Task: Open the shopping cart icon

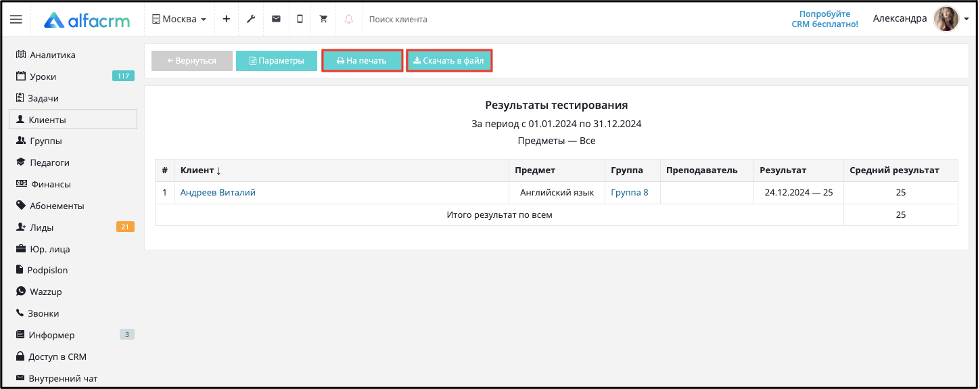Action: coord(323,19)
